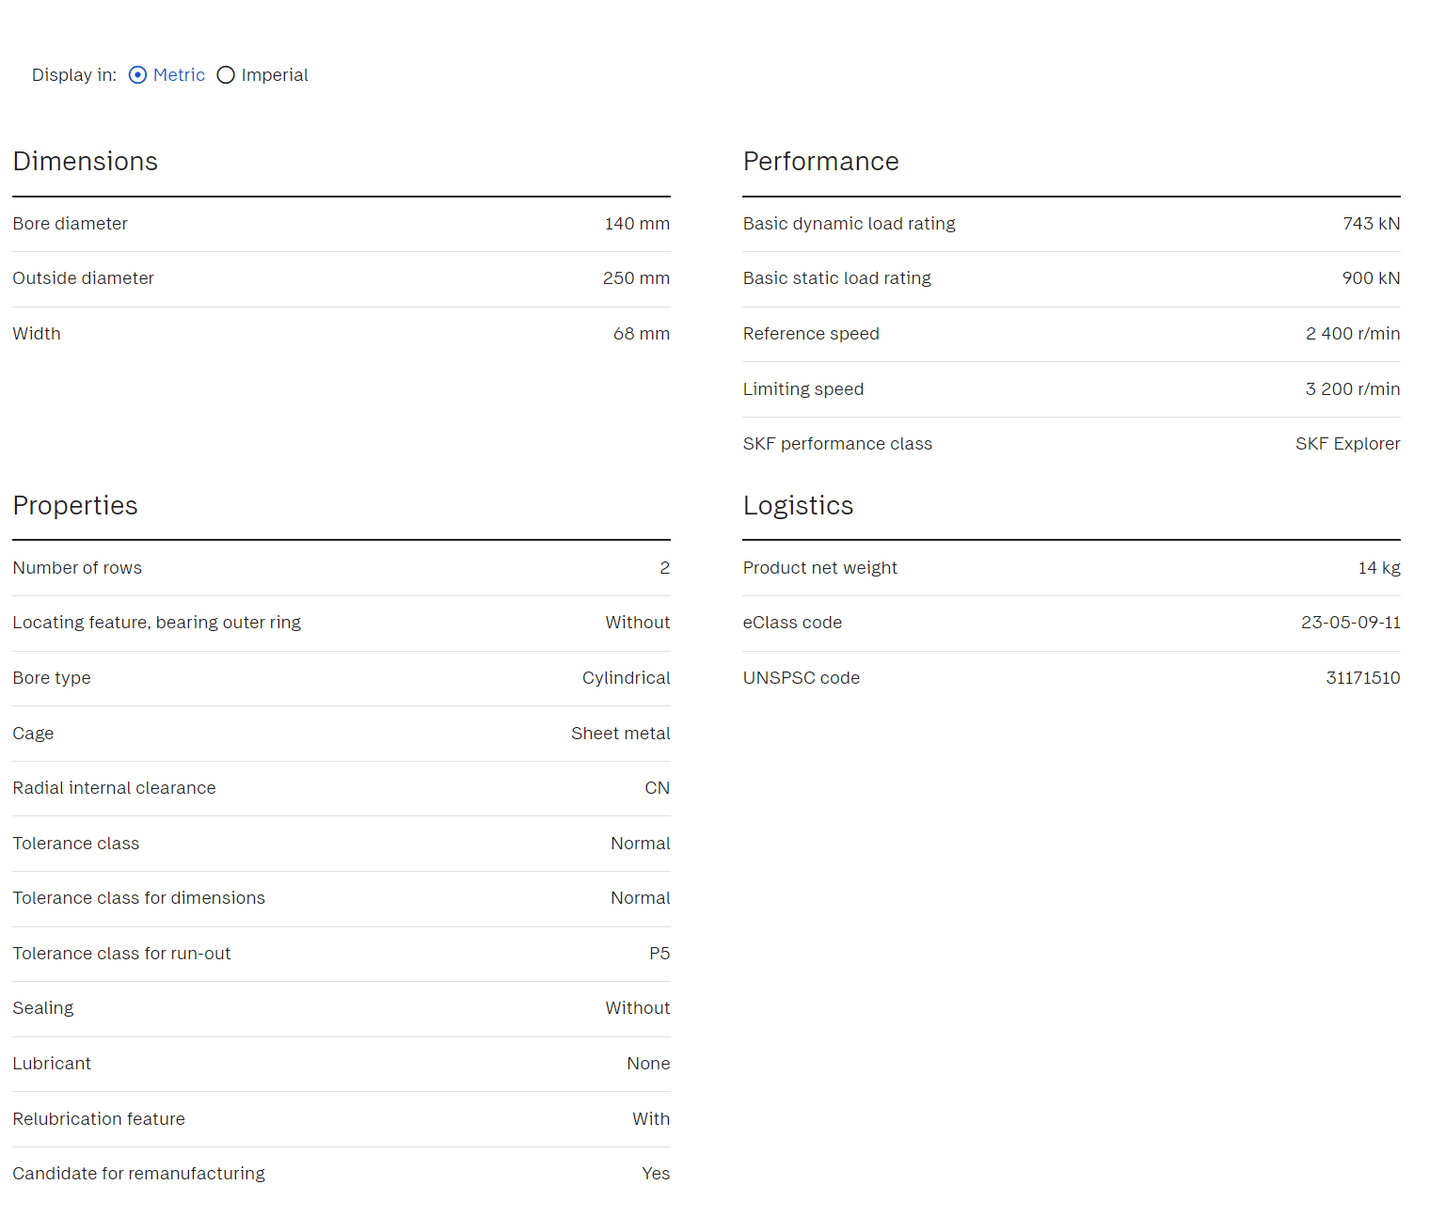Click the Logistics section heading
This screenshot has width=1445, height=1217.
797,506
